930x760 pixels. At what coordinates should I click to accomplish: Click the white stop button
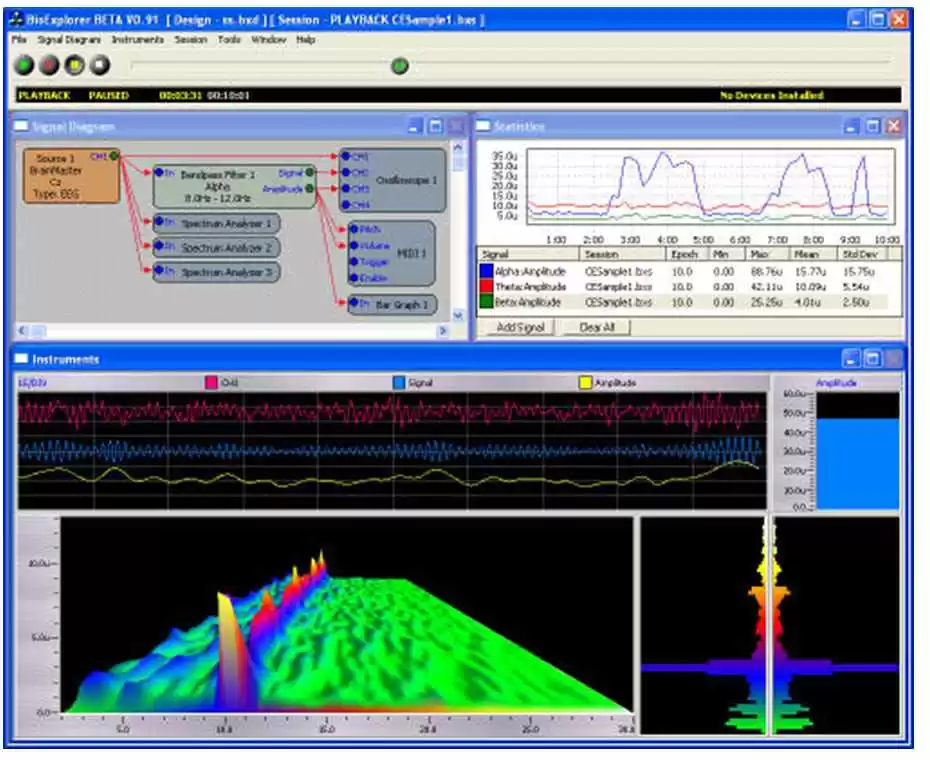pyautogui.click(x=100, y=65)
